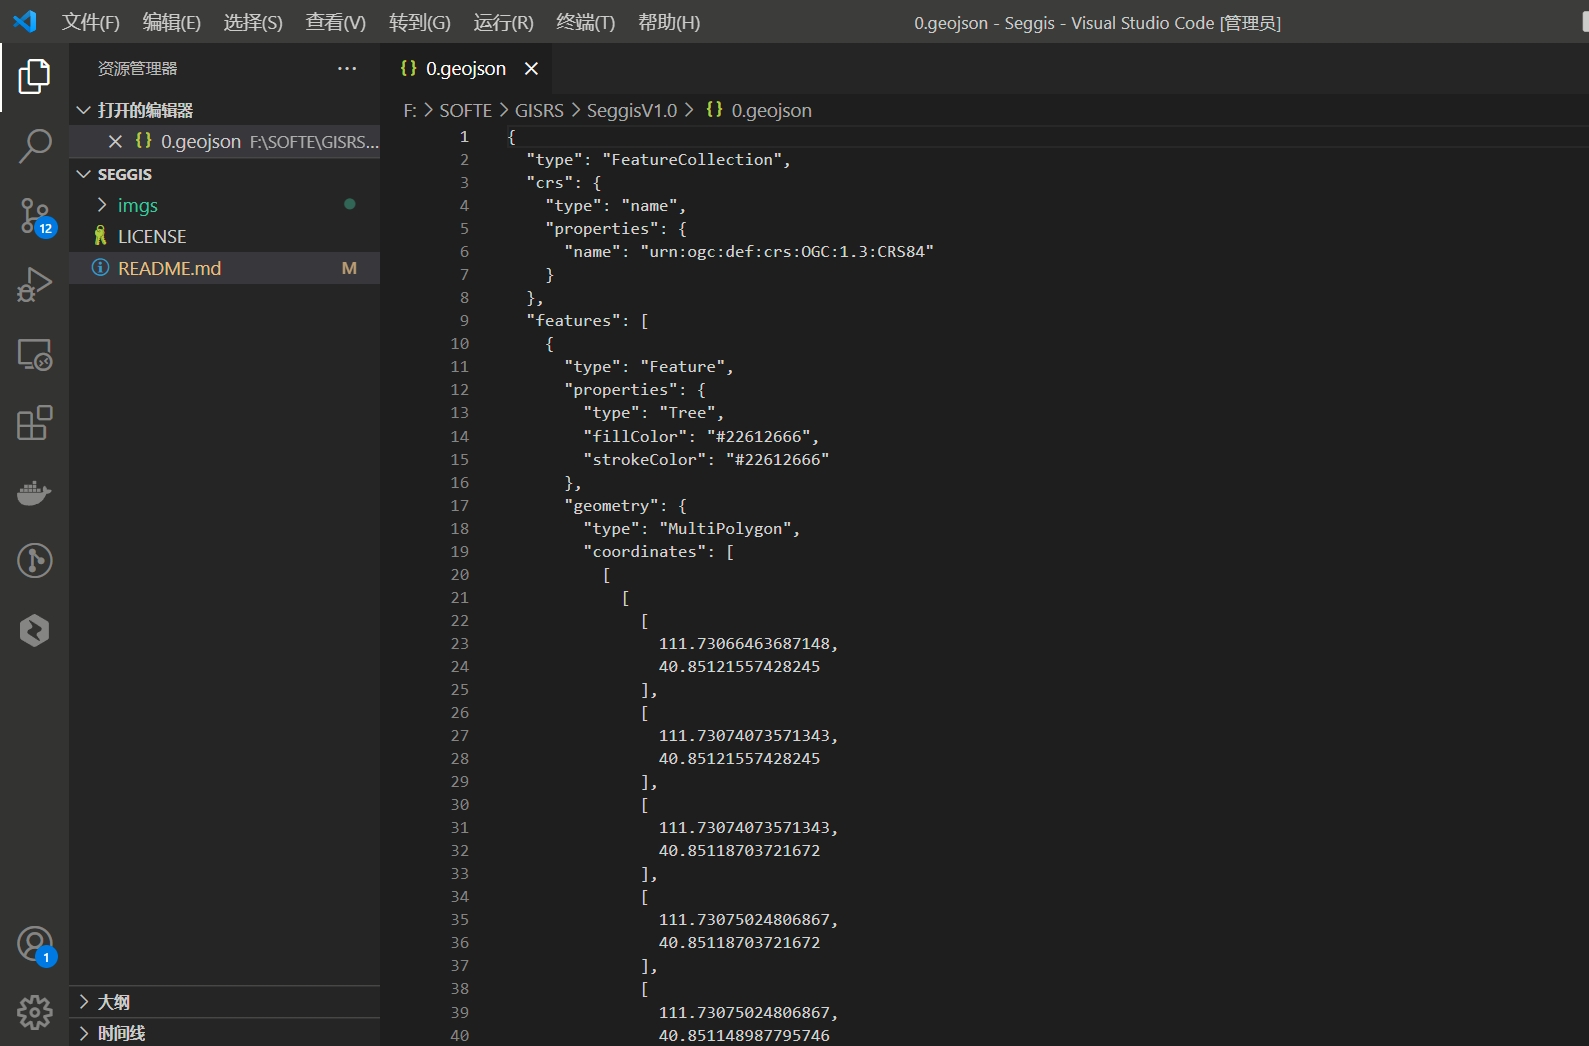Collapse the SEGGIS folder section

click(84, 173)
